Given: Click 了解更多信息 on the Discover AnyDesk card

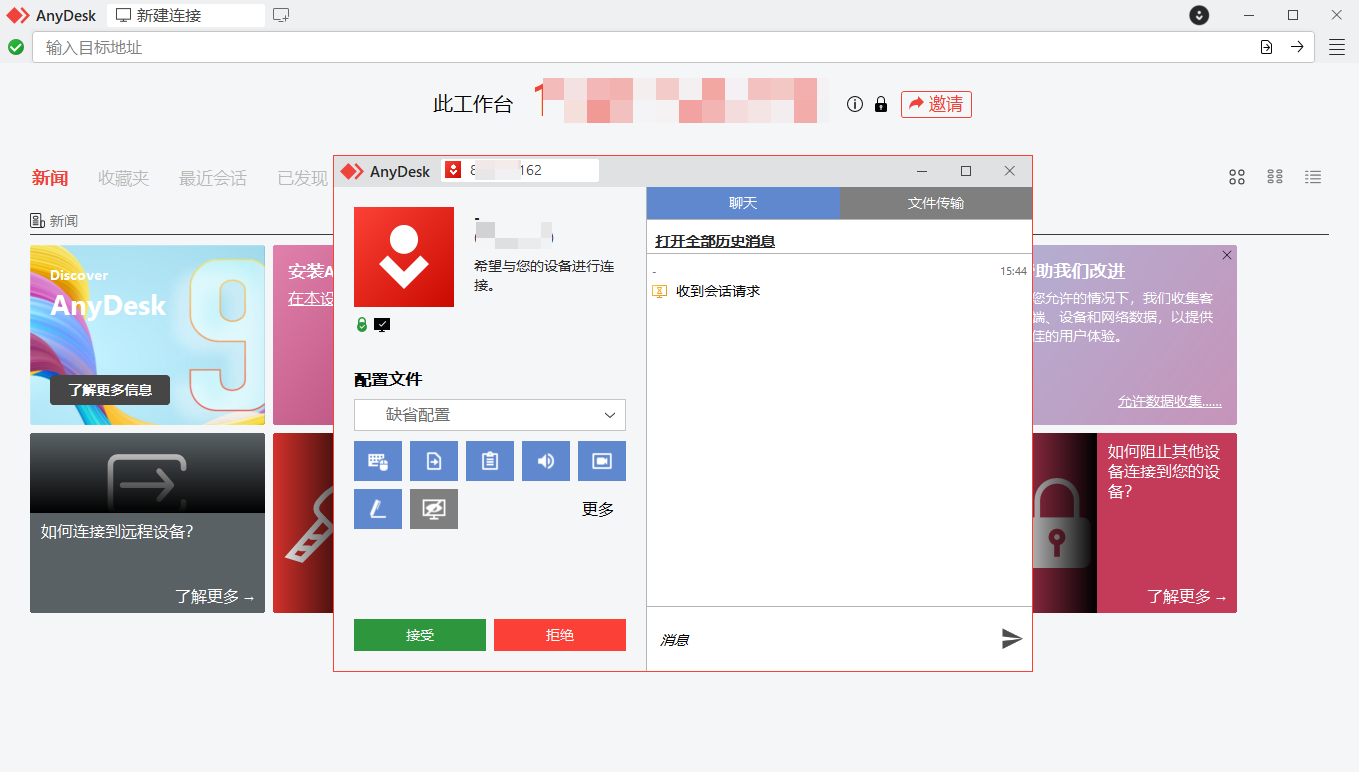Looking at the screenshot, I should (x=110, y=390).
